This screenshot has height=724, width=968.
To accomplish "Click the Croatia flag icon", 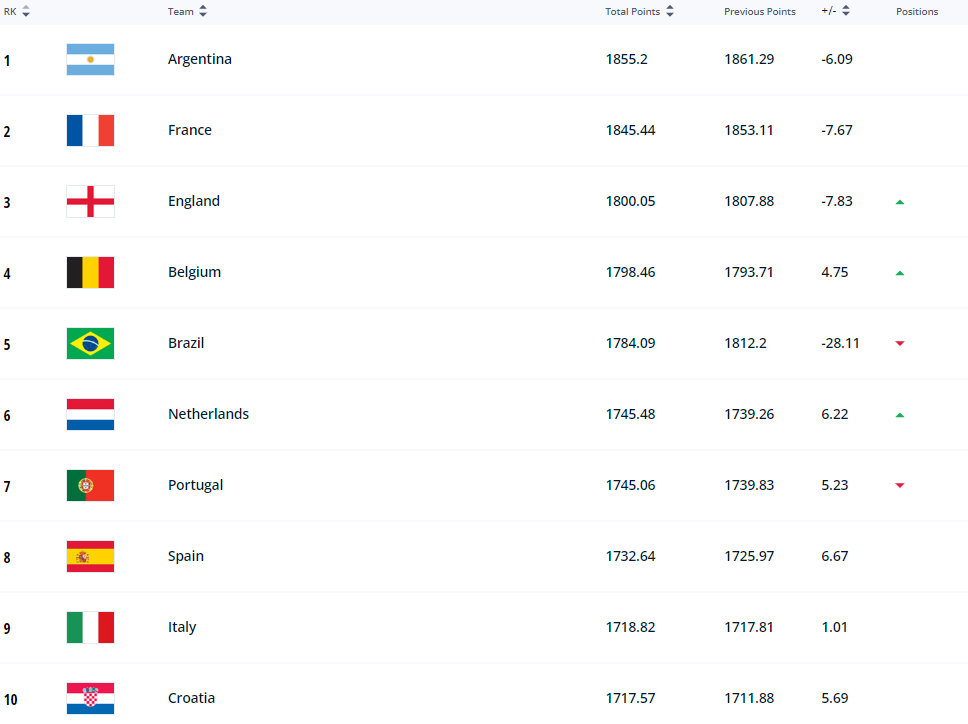I will (x=90, y=698).
